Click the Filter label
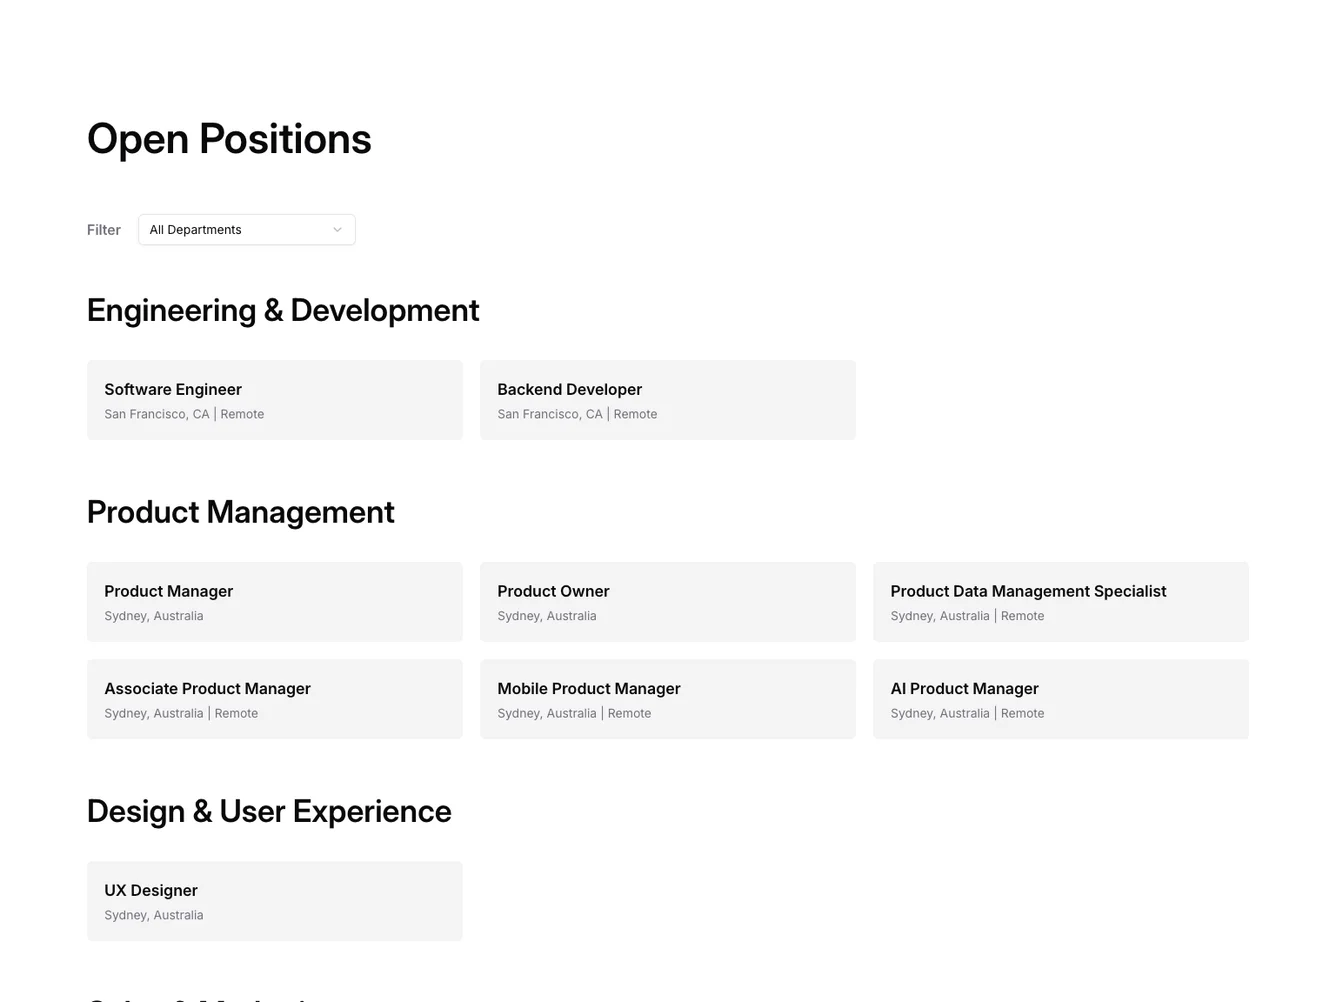The height and width of the screenshot is (1002, 1336). pyautogui.click(x=103, y=229)
